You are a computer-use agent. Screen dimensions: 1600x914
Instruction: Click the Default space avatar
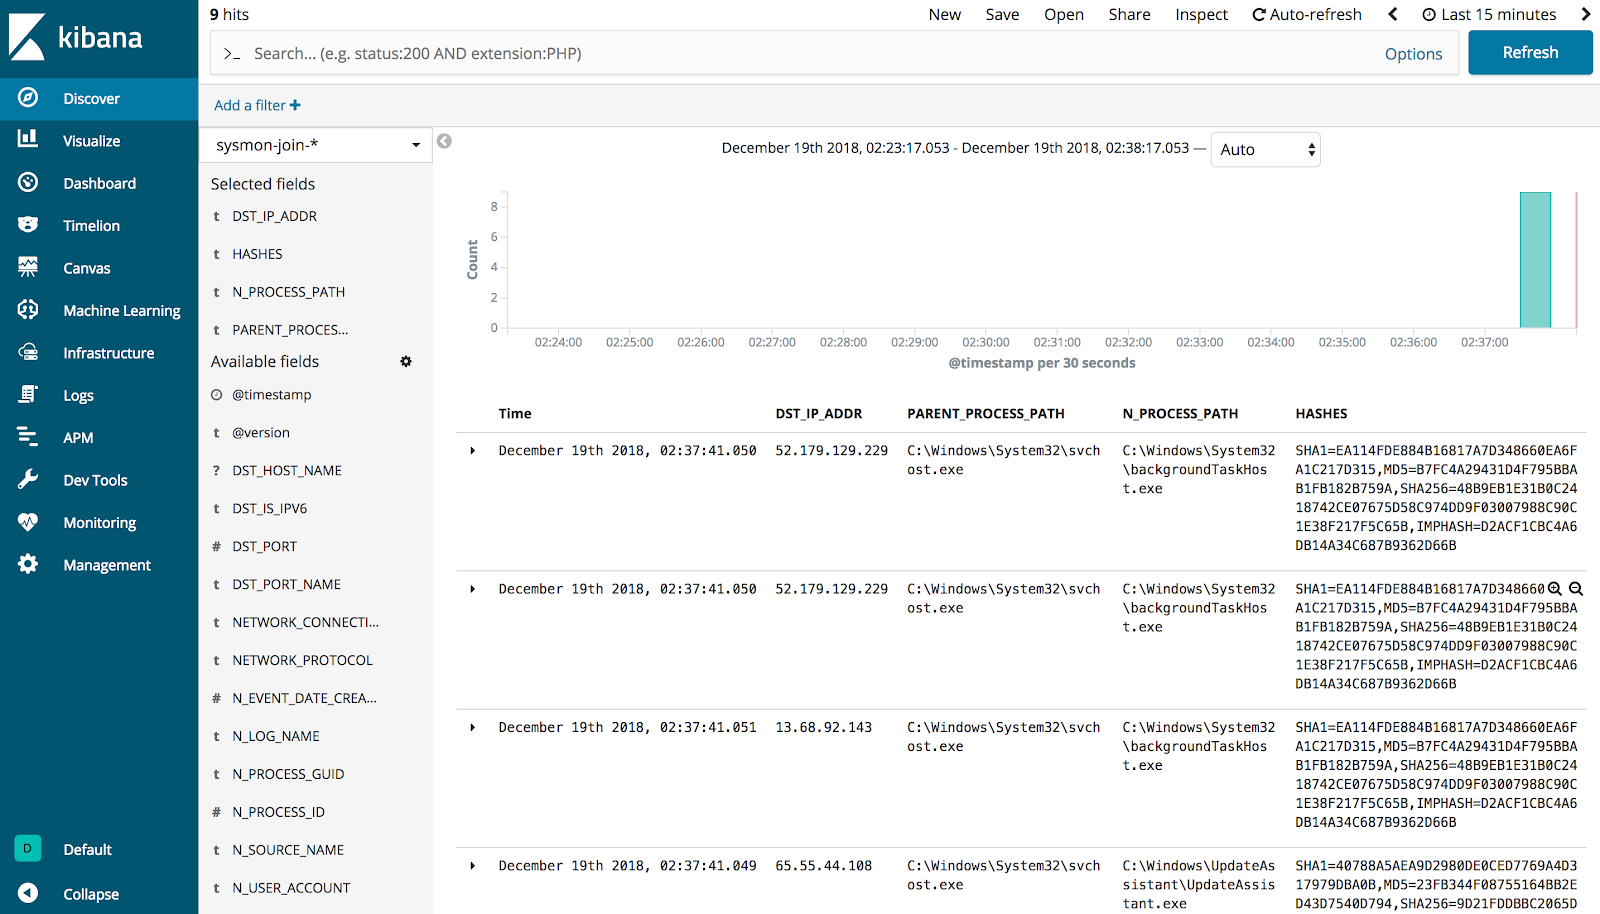click(x=28, y=848)
